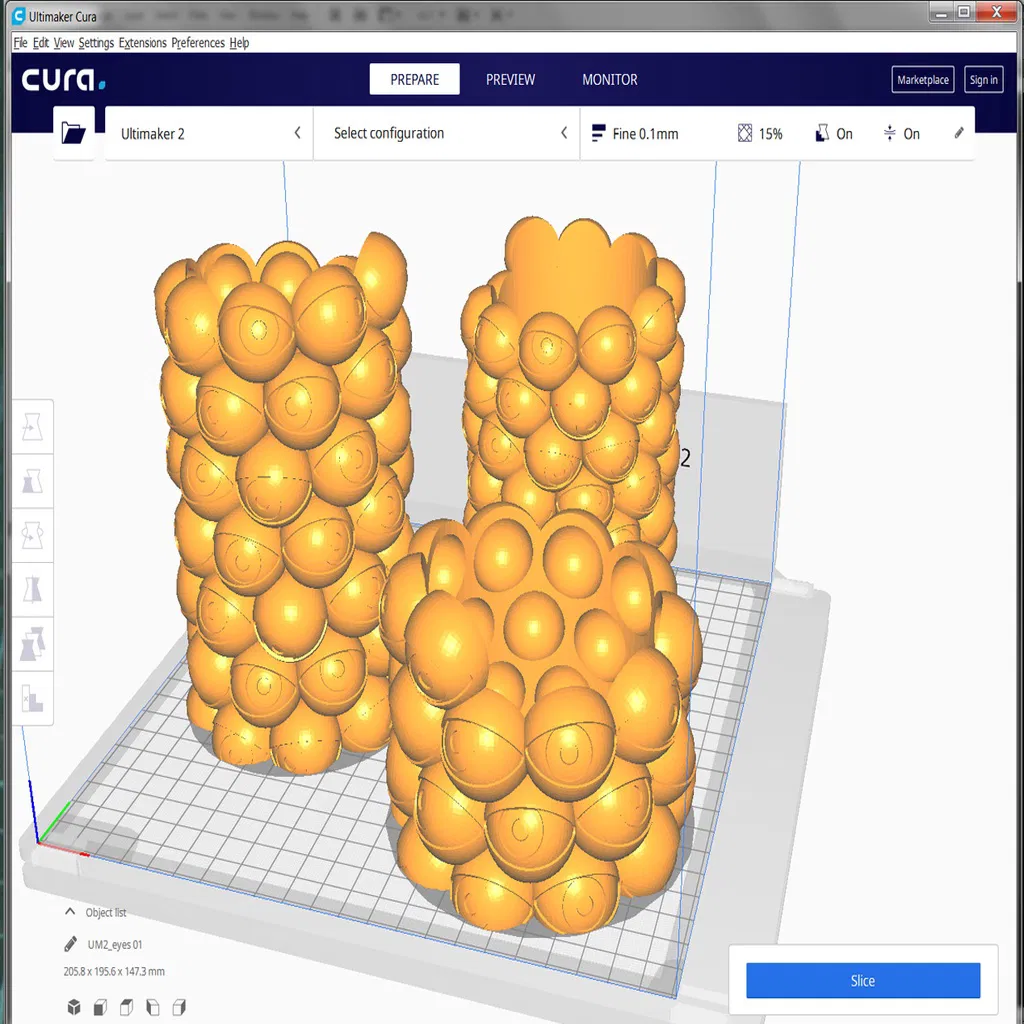Select UM2_eyes 01 in object list
Viewport: 1024px width, 1024px height.
[114, 944]
